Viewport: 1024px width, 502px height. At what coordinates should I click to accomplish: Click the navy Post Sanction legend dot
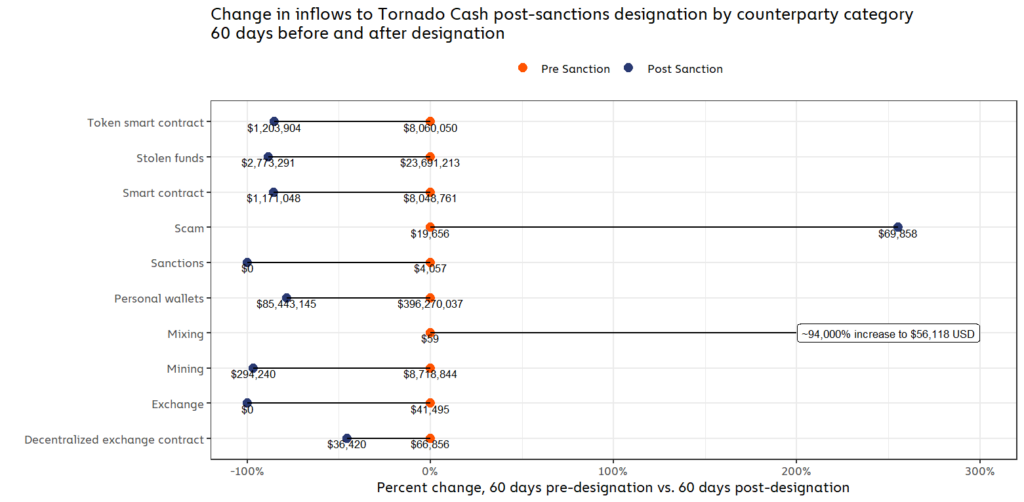point(629,69)
